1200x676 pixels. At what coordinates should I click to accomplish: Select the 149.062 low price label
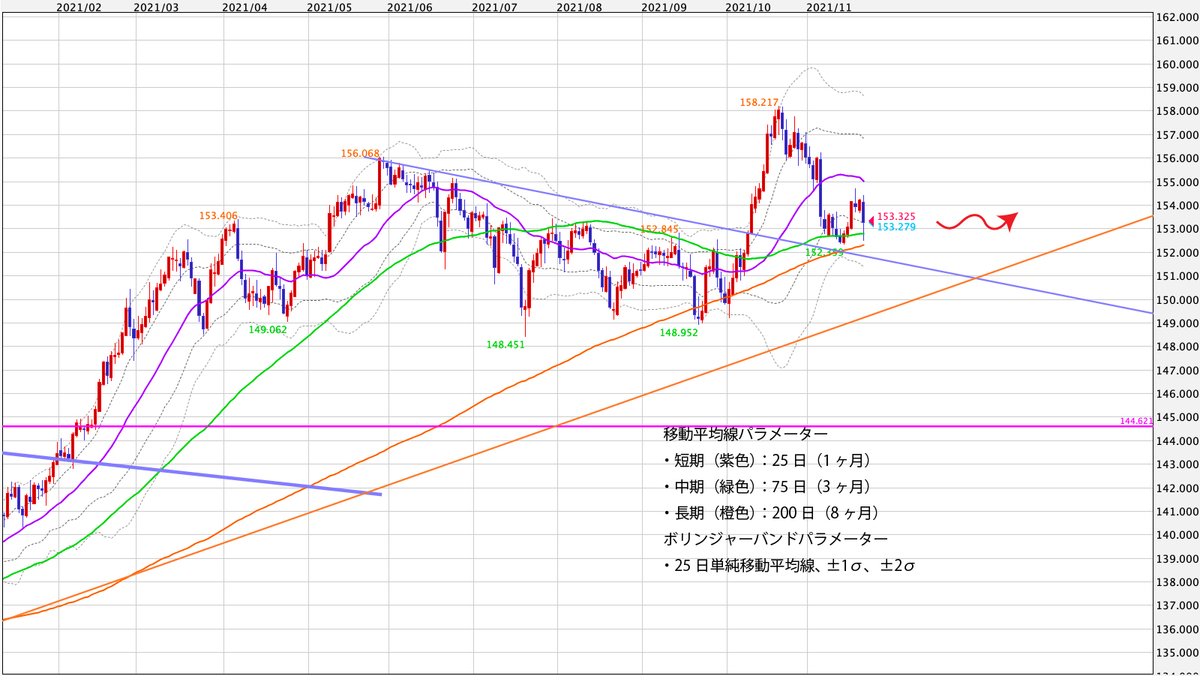(x=267, y=329)
